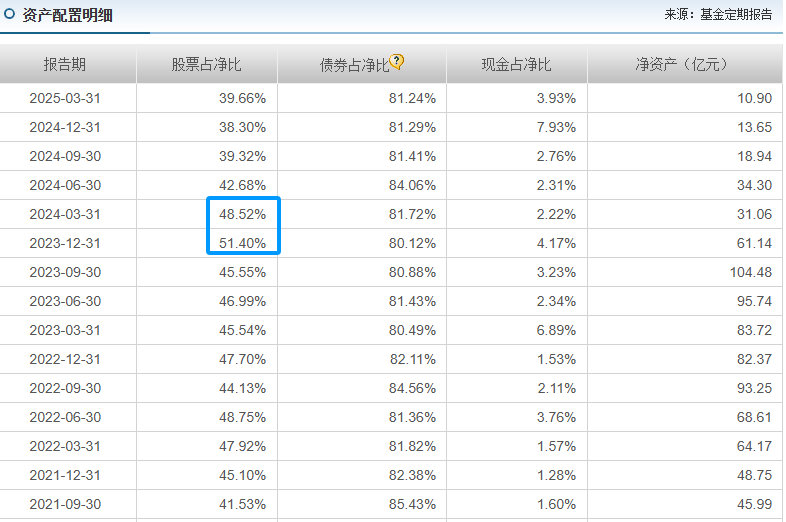Click the 债券占净比 column header
The width and height of the screenshot is (786, 522).
pyautogui.click(x=354, y=65)
